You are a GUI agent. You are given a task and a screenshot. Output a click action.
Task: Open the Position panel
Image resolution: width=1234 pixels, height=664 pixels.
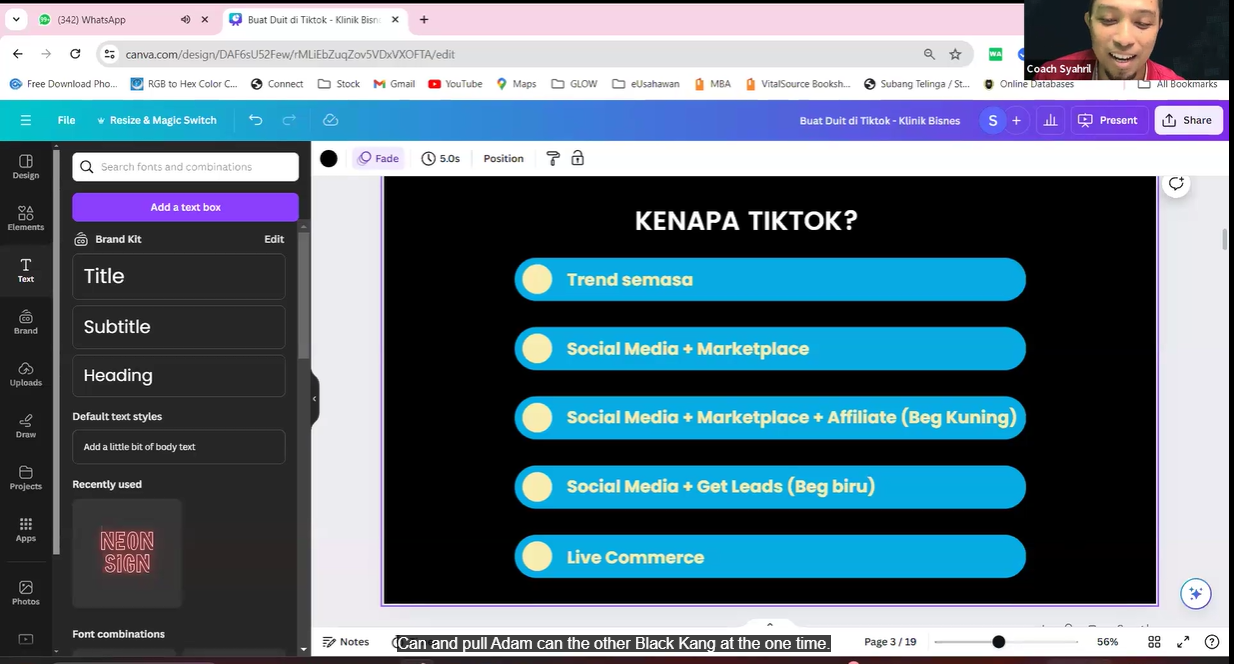(x=503, y=158)
